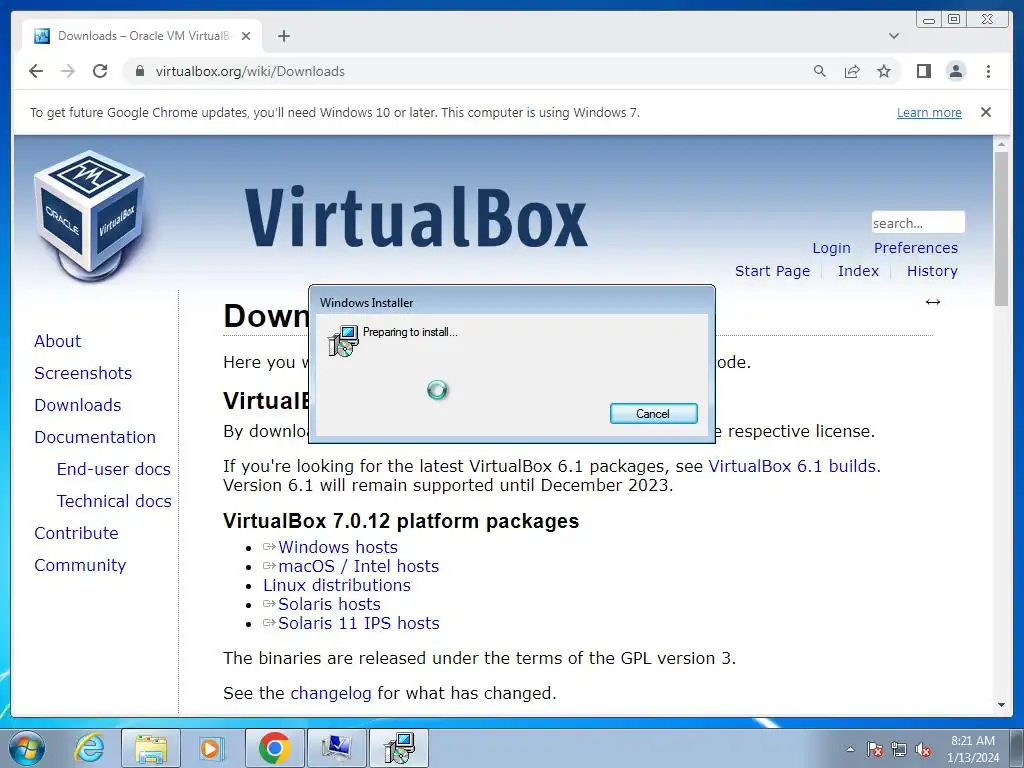Image resolution: width=1024 pixels, height=768 pixels.
Task: Open Documentation in the sidebar
Action: pyautogui.click(x=95, y=437)
